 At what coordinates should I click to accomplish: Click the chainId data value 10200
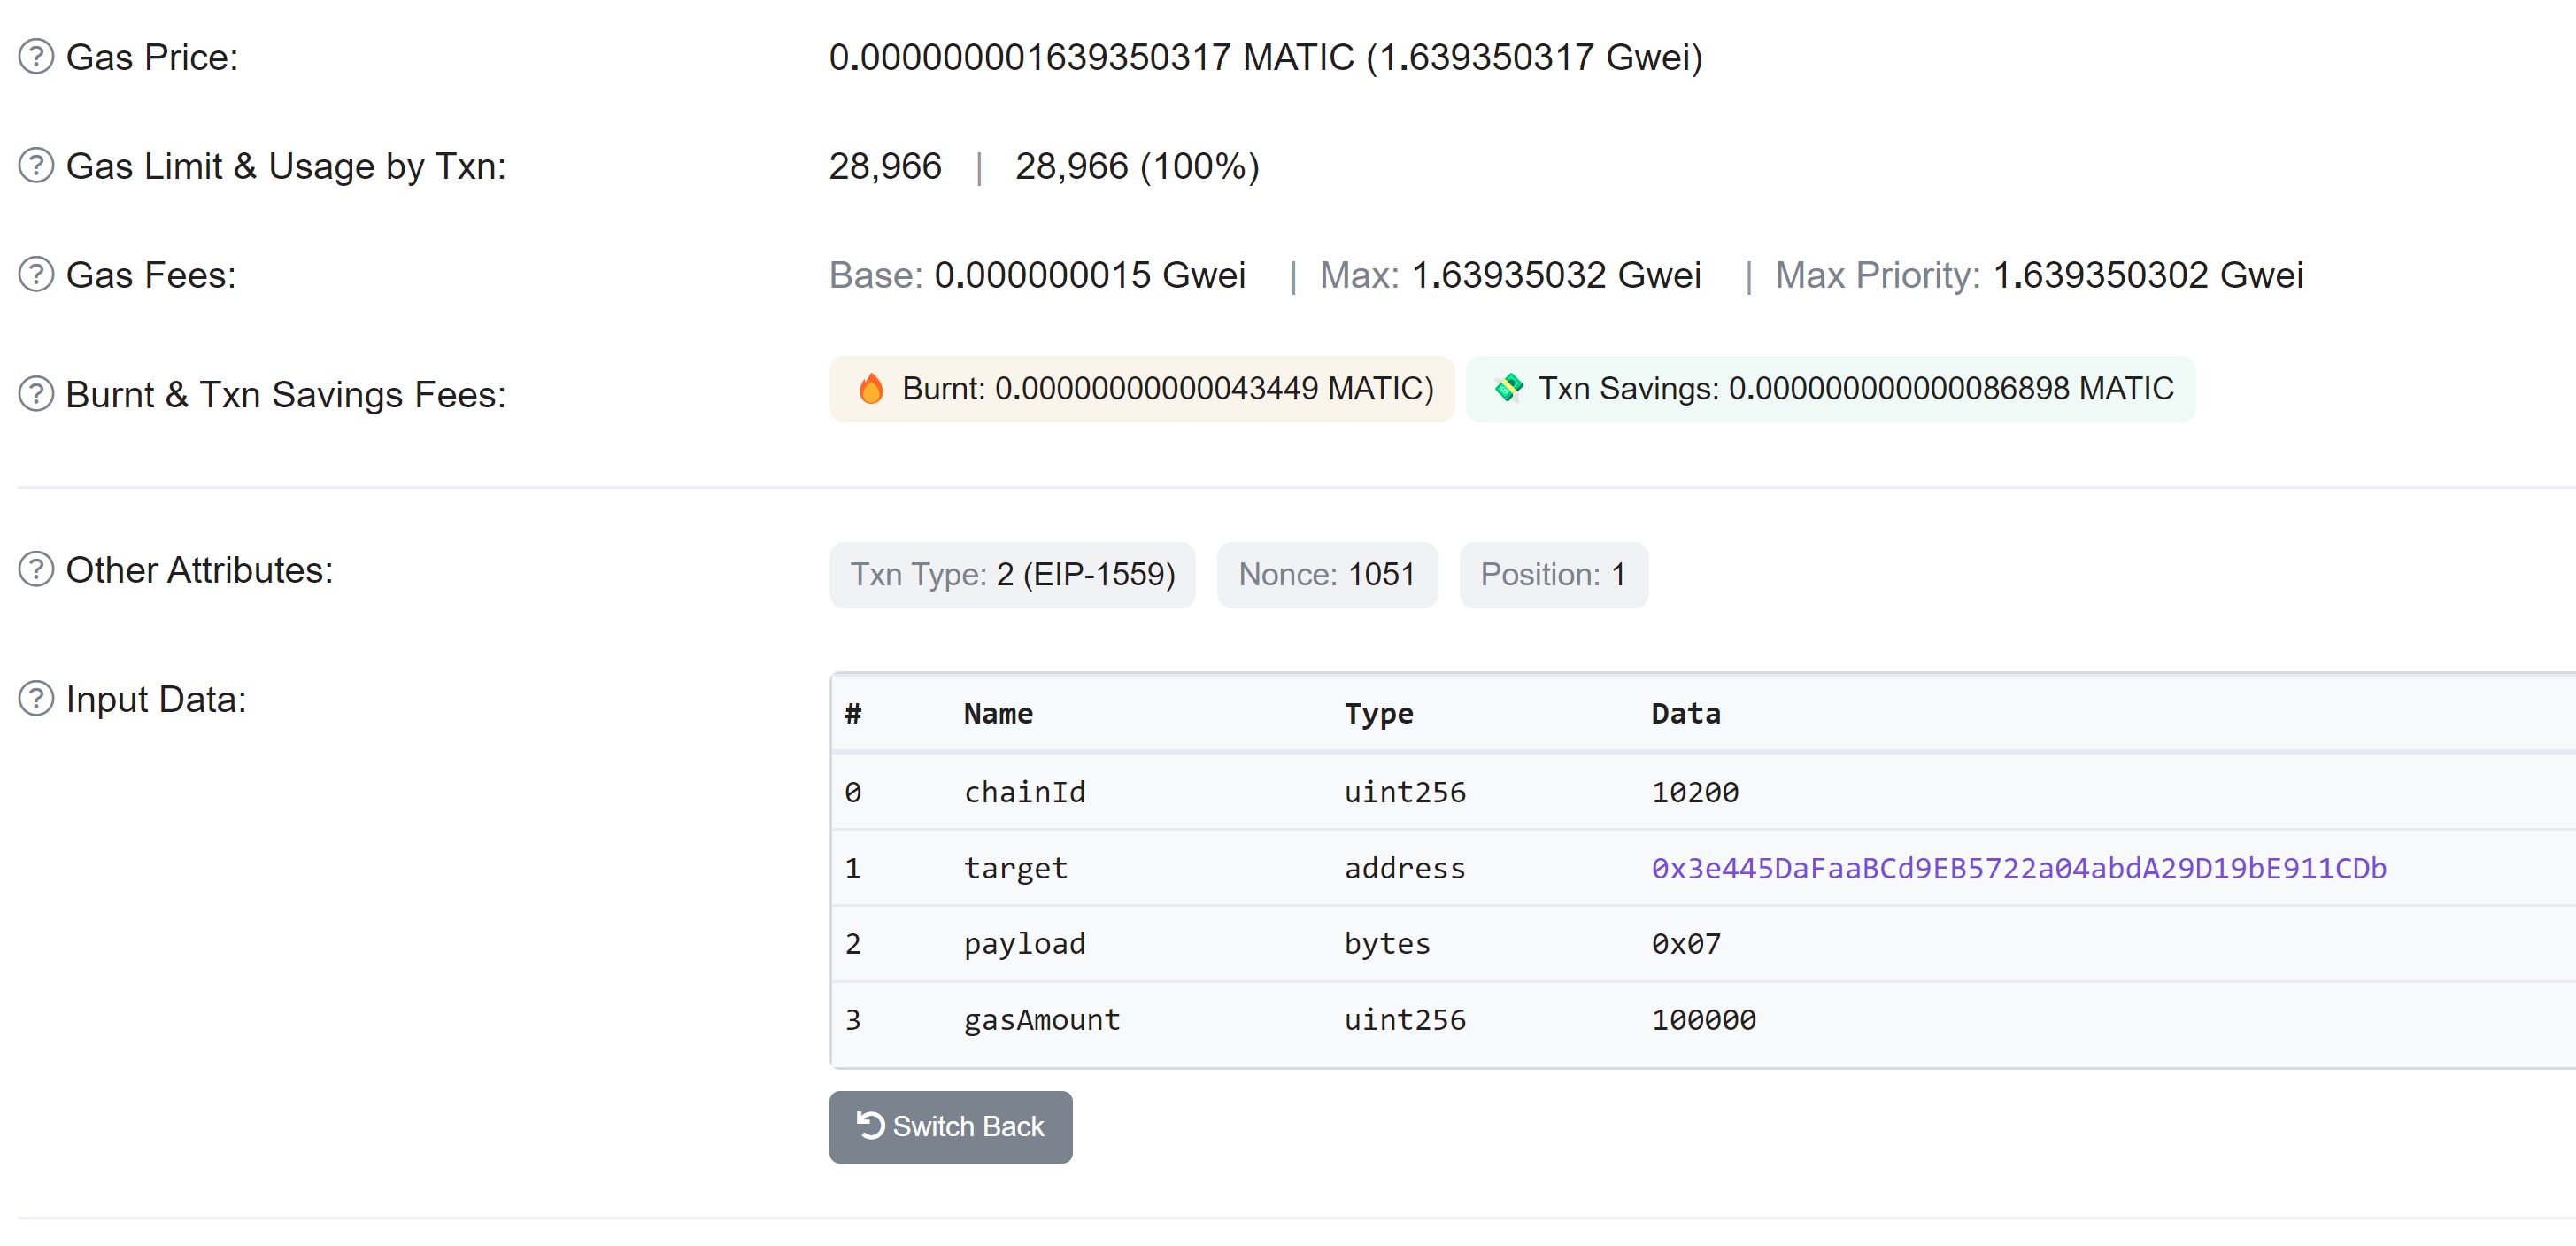pos(1695,792)
